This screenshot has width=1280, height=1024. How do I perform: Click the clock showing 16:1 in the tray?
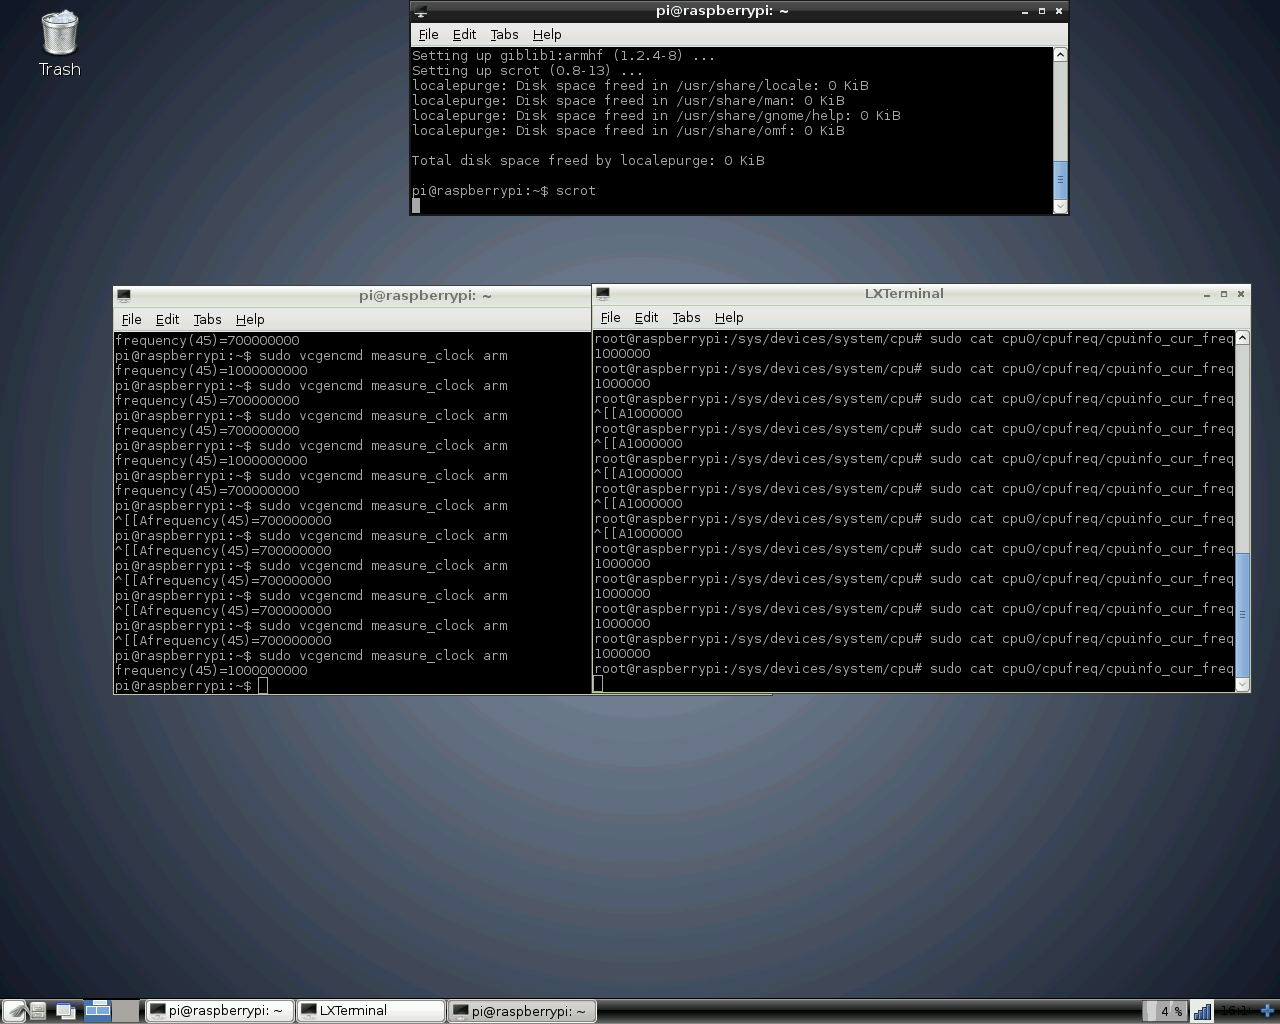click(1236, 1011)
